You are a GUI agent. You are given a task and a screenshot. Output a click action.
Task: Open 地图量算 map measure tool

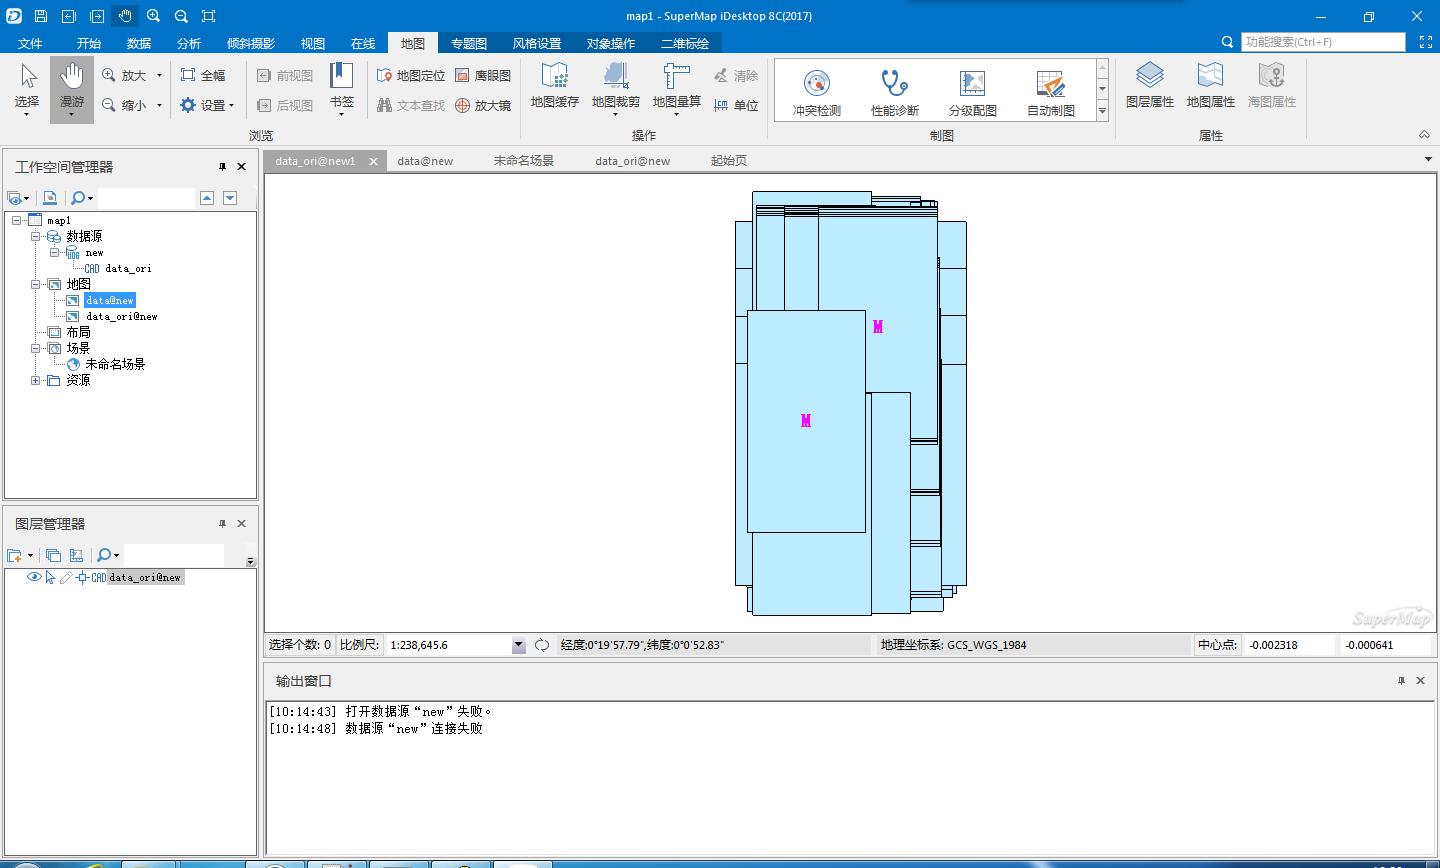[677, 88]
